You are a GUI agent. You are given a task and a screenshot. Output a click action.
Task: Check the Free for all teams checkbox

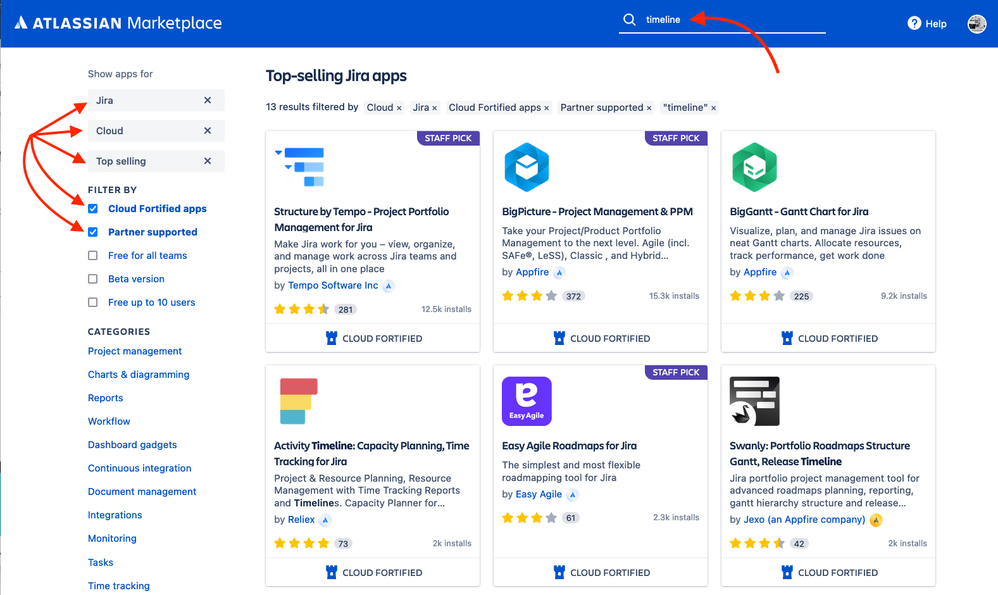[93, 255]
